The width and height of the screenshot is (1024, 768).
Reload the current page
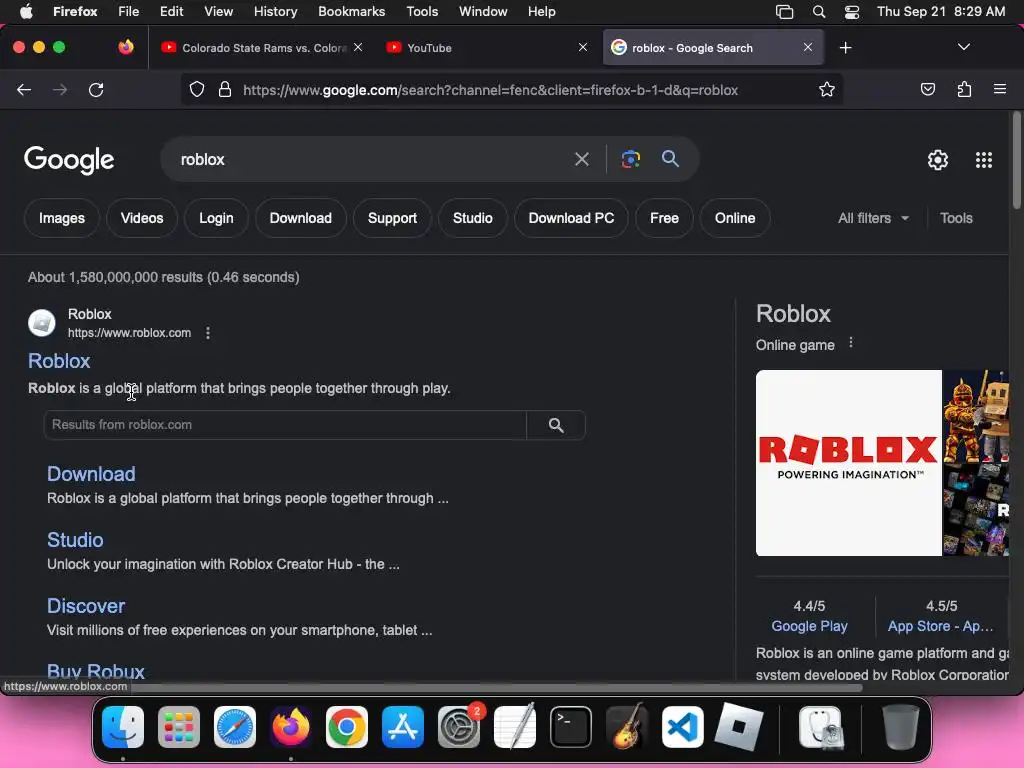tap(96, 90)
